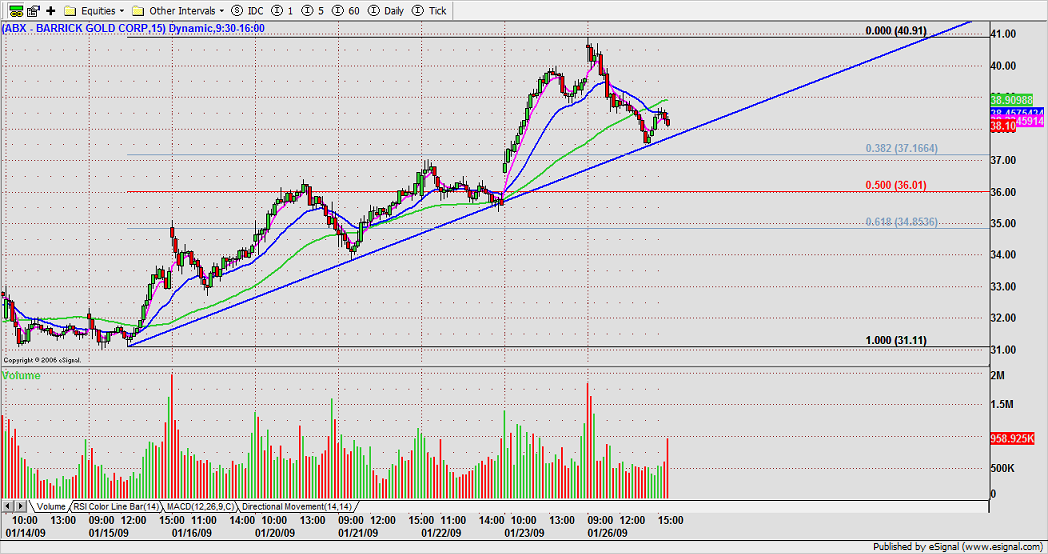The width and height of the screenshot is (1048, 554).
Task: Switch chart to the Tick interval
Action: (x=429, y=11)
